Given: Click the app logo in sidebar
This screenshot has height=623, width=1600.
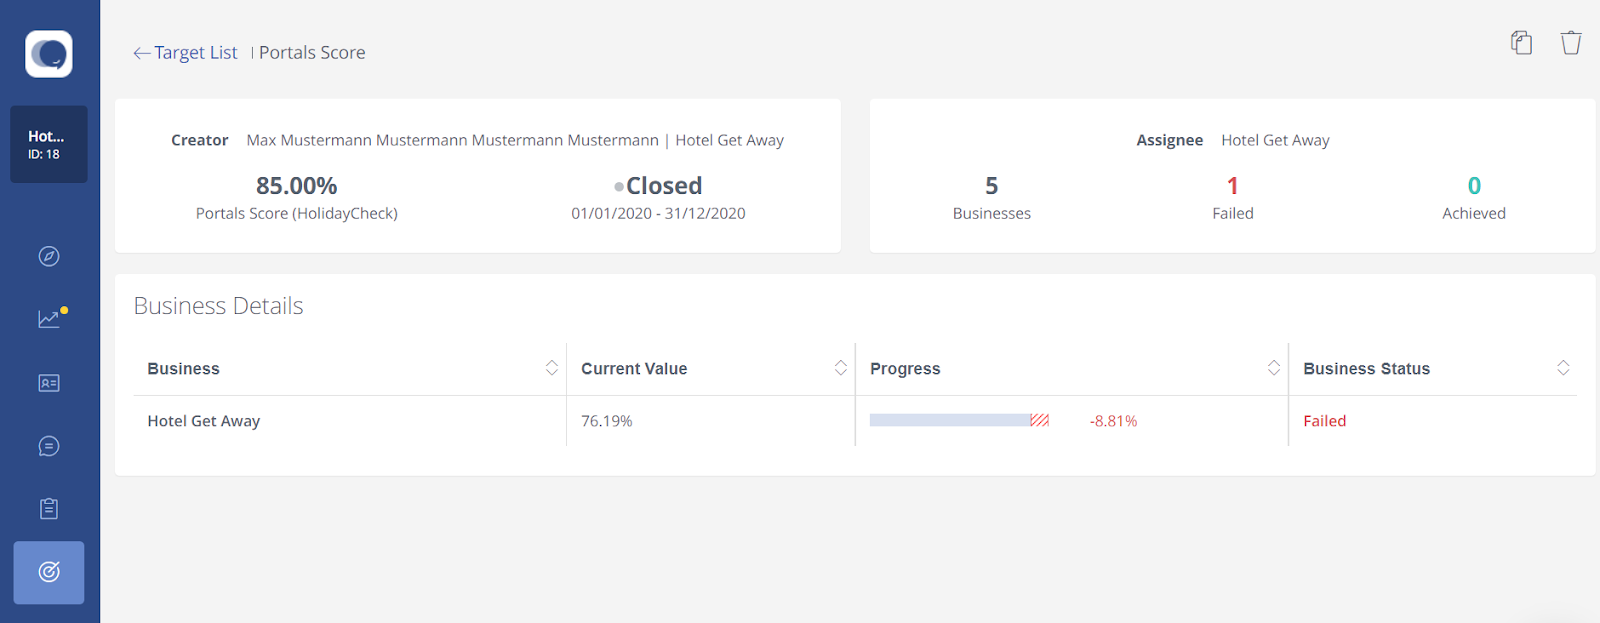Looking at the screenshot, I should (x=49, y=54).
